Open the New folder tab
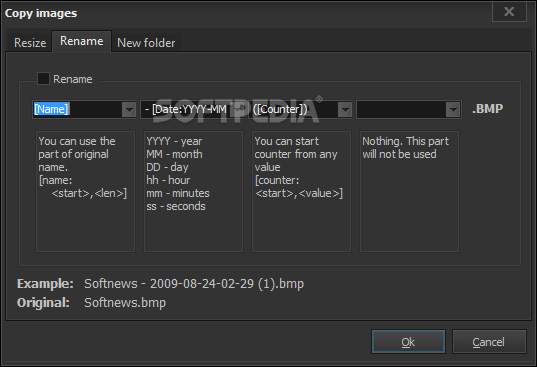Screen dimensions: 537x367 pos(146,43)
